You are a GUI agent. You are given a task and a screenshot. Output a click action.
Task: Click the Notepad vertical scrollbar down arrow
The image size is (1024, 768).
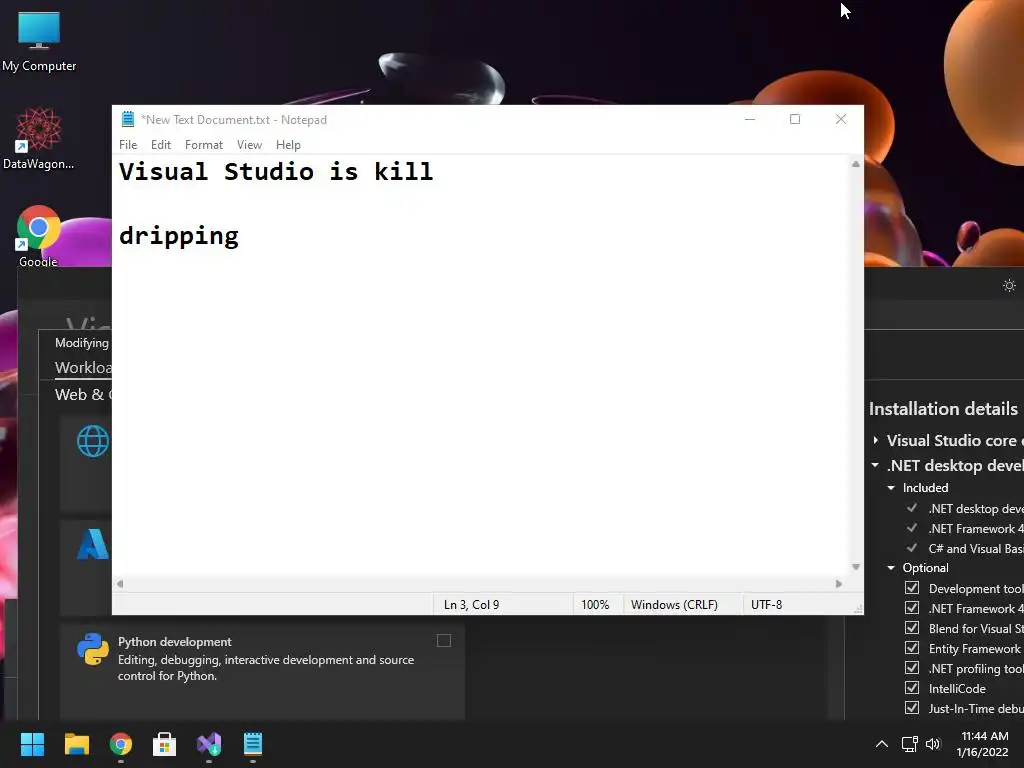[856, 567]
